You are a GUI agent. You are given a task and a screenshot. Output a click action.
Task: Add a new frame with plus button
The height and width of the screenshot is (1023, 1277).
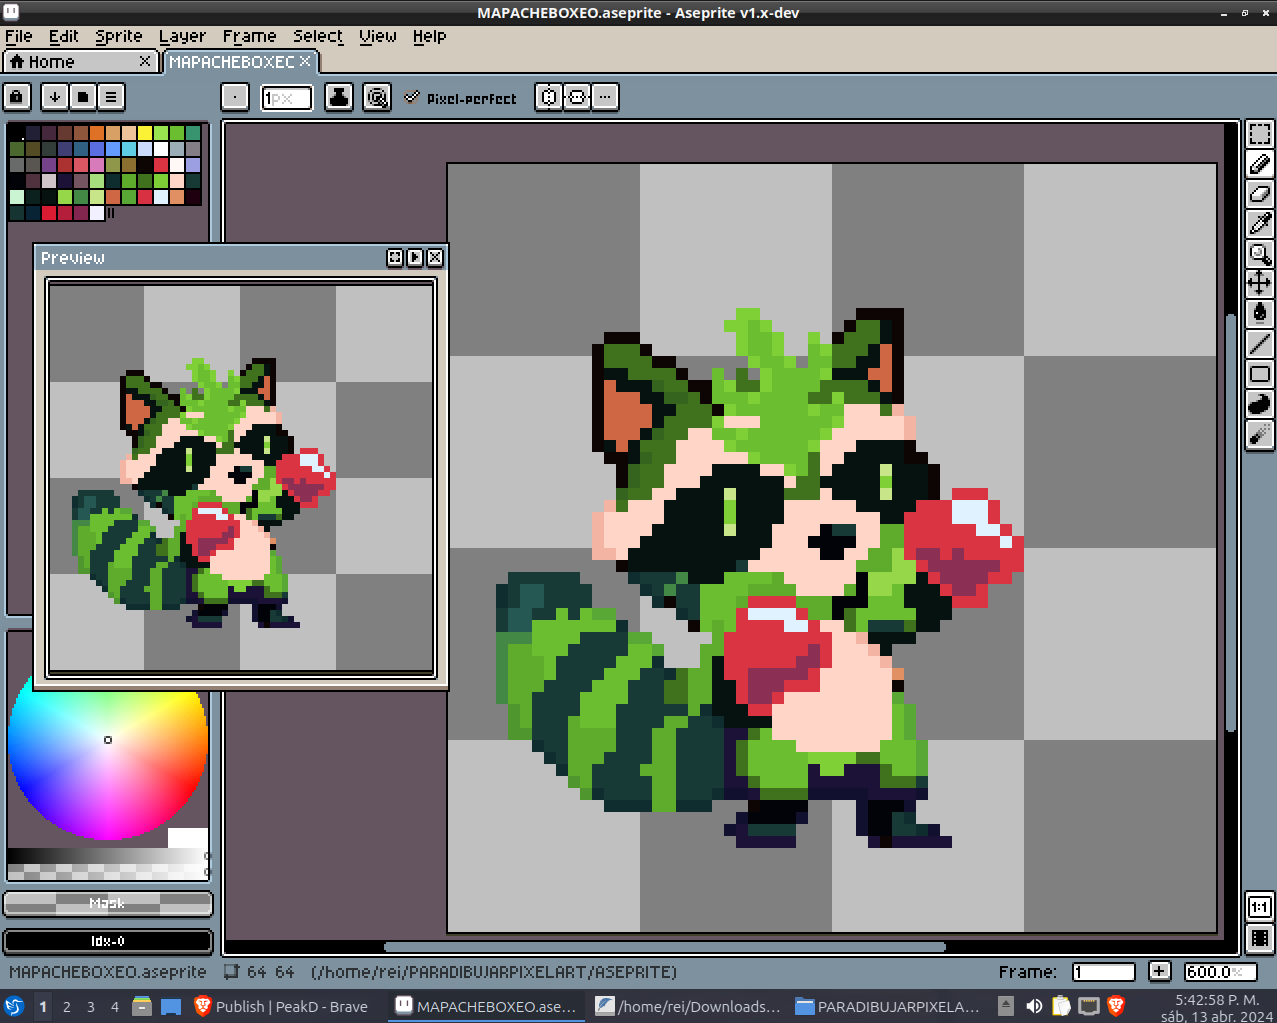click(1159, 971)
